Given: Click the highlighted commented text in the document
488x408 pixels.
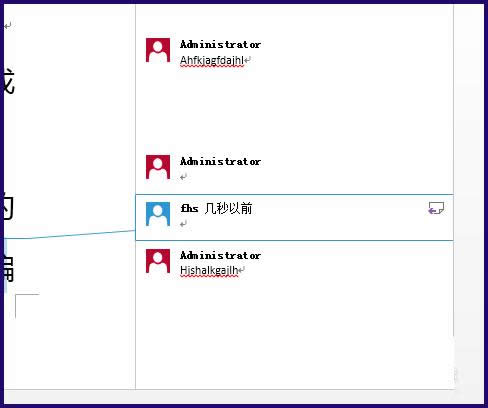Looking at the screenshot, I should click(x=6, y=265).
